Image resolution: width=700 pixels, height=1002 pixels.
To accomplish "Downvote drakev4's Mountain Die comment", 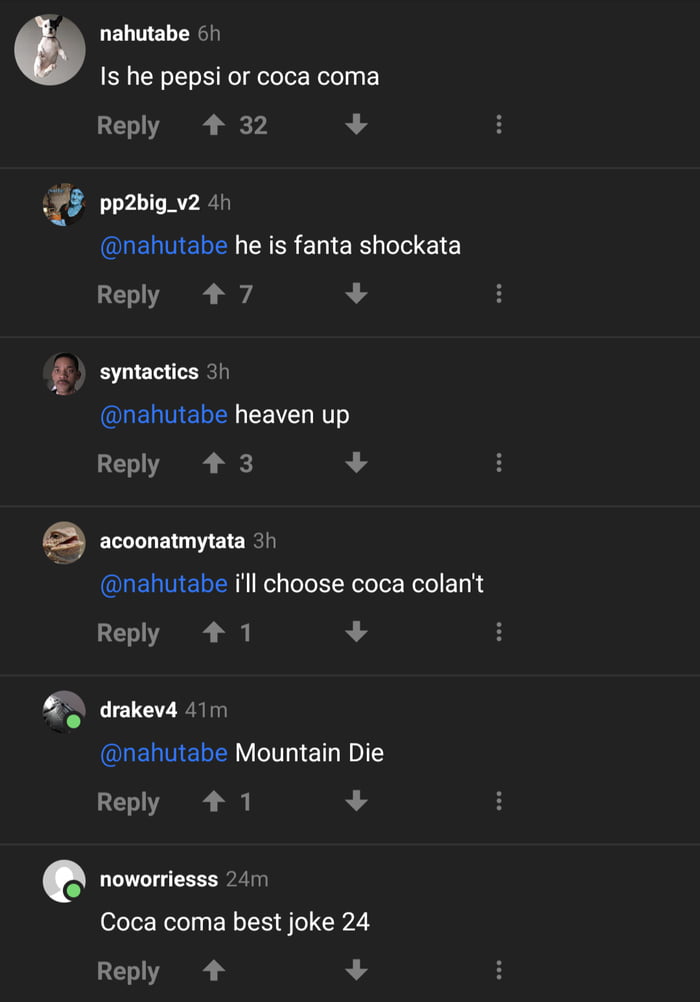I will [356, 801].
